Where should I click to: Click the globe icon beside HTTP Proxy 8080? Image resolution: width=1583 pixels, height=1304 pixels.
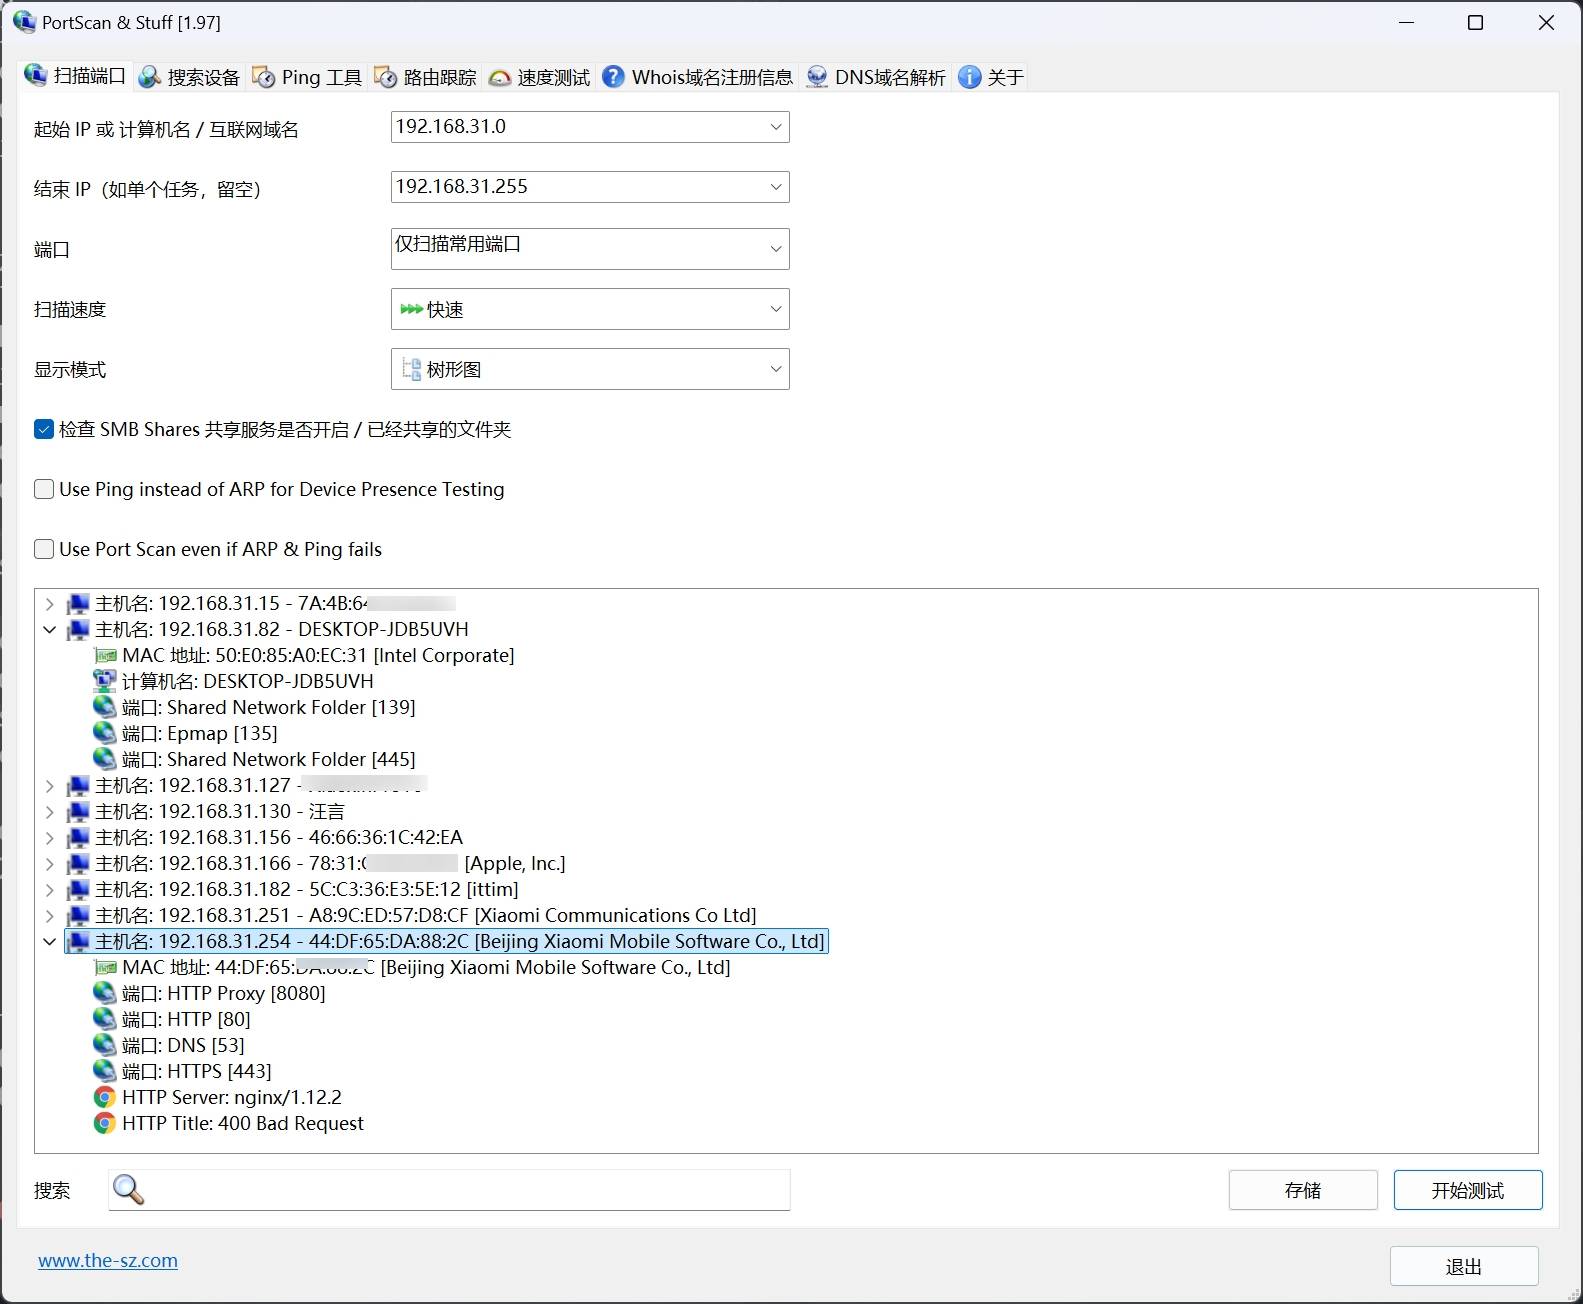[x=104, y=993]
